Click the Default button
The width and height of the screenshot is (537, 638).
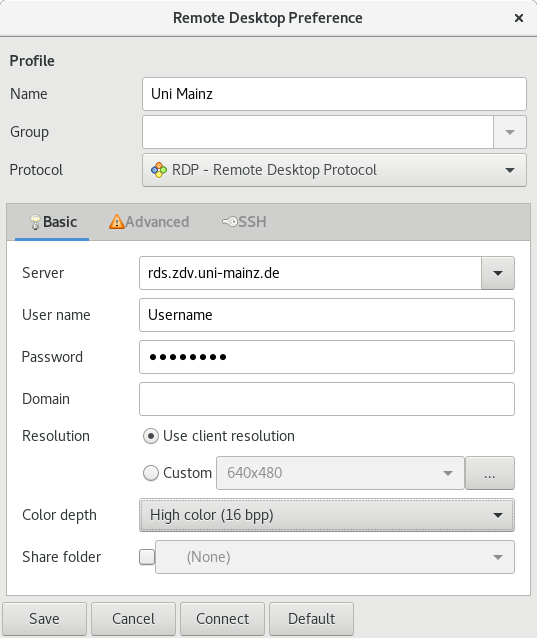(x=312, y=619)
